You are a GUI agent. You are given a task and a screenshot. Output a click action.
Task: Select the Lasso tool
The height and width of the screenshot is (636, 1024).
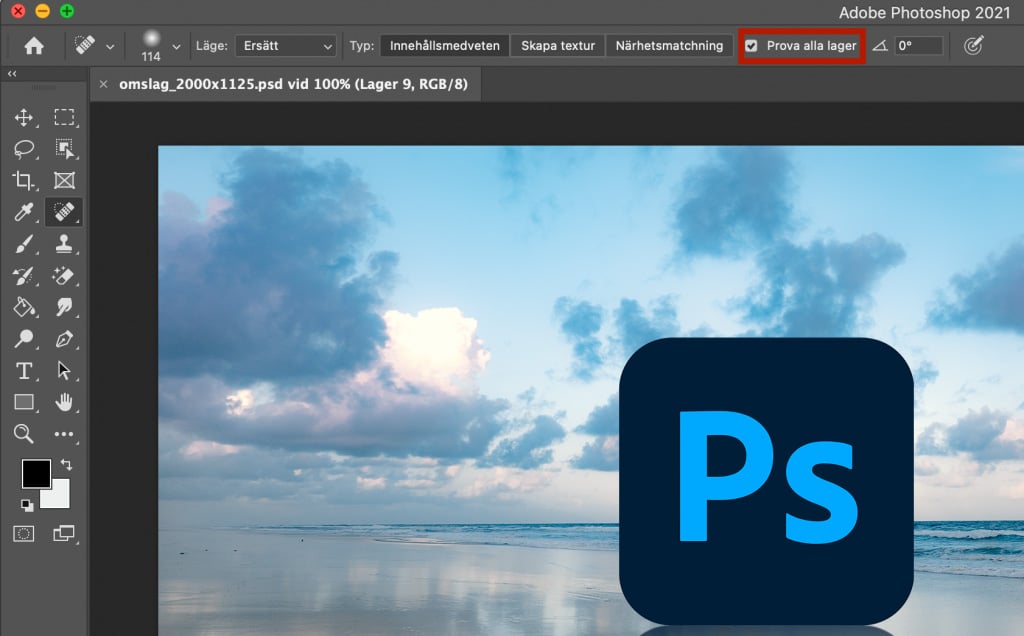point(25,149)
